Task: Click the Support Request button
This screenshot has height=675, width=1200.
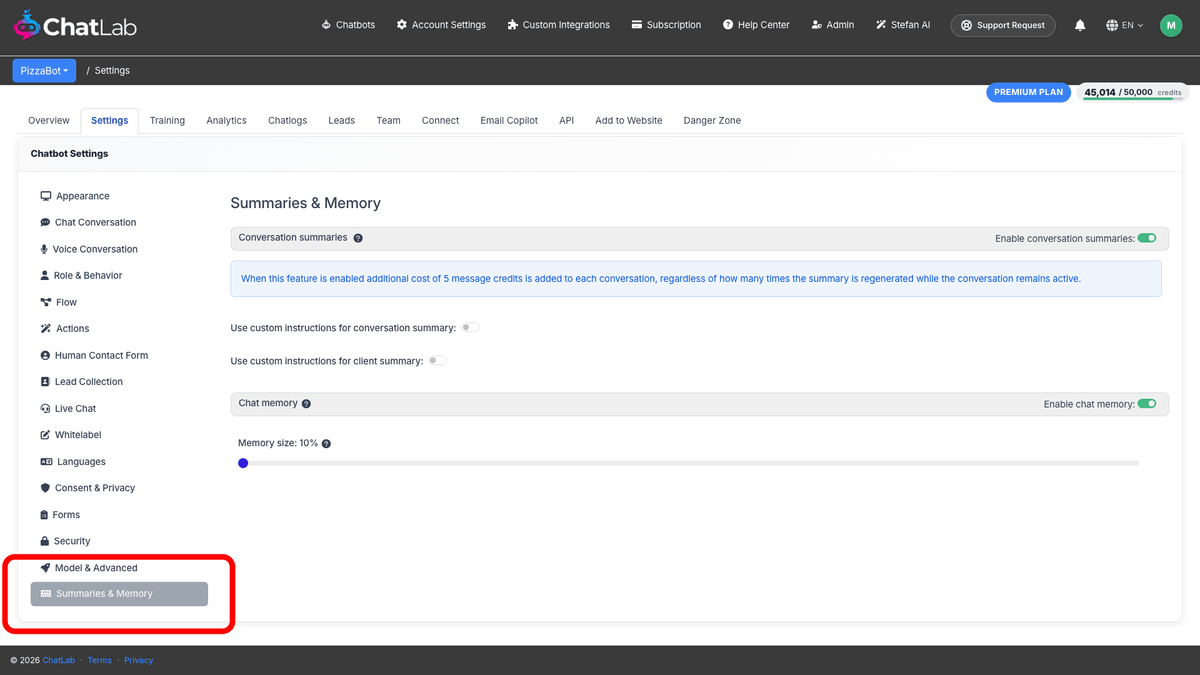Action: point(1003,25)
